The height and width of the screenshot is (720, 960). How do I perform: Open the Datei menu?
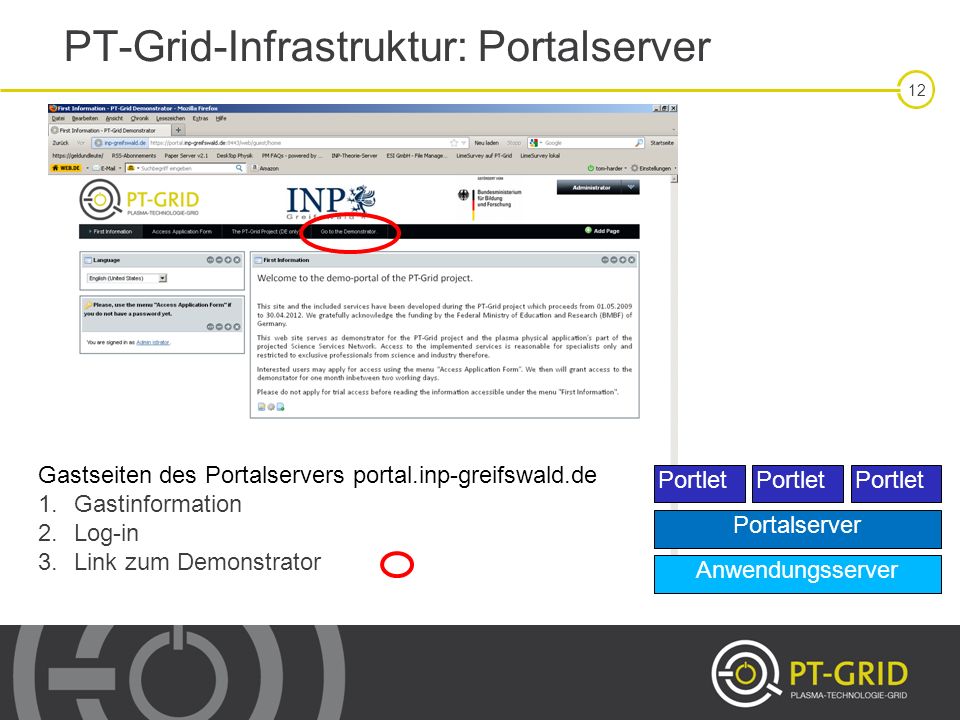pos(58,118)
